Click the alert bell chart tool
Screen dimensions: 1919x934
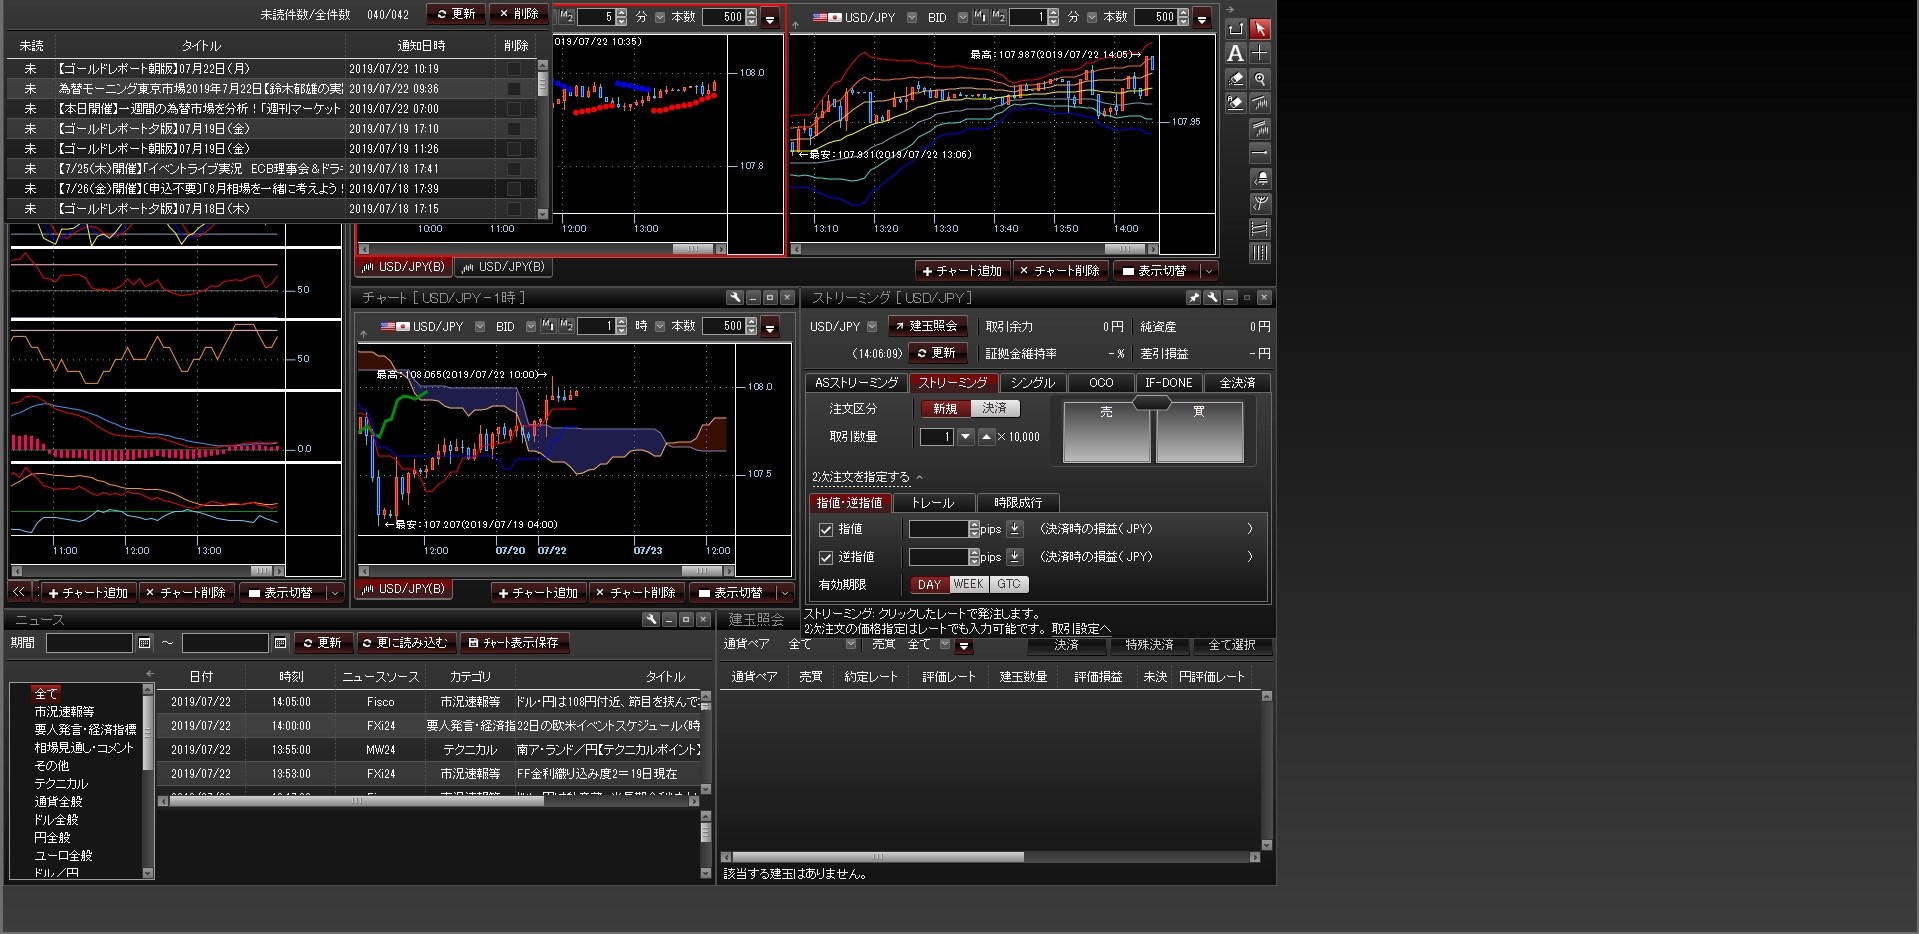click(x=1260, y=178)
